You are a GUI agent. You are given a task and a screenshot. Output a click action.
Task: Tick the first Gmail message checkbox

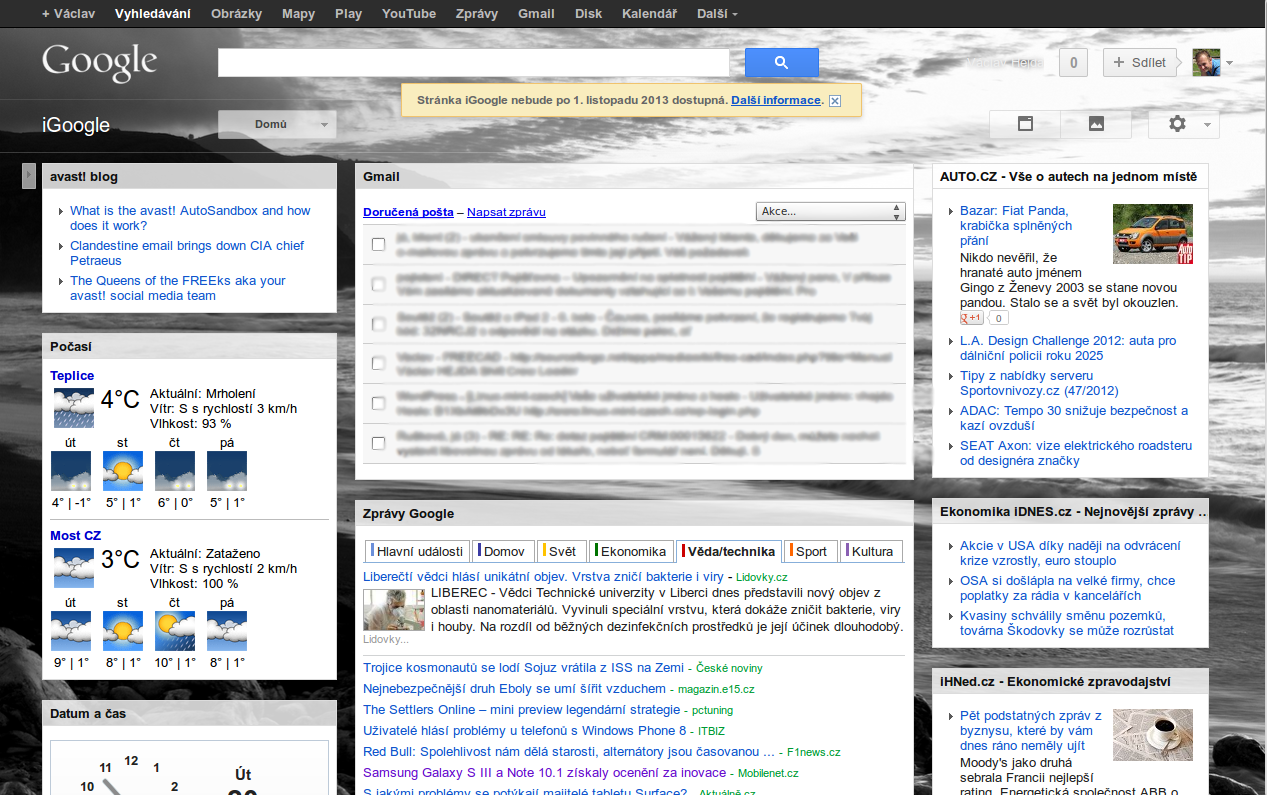click(x=378, y=244)
